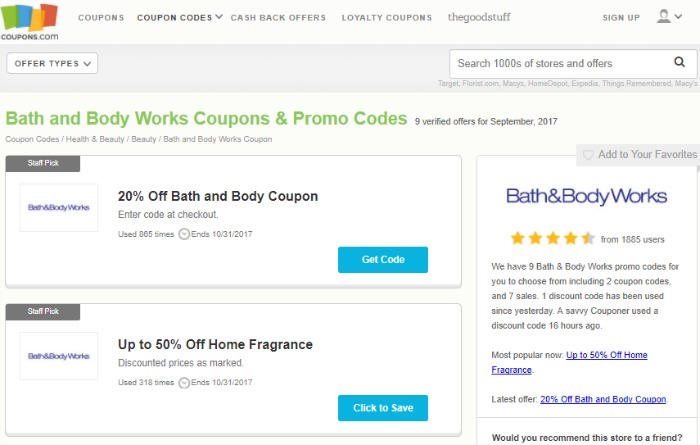Screen dimensions: 700x445
Task: Click the large Bath&BodyWorks sidebar logo
Action: [586, 196]
